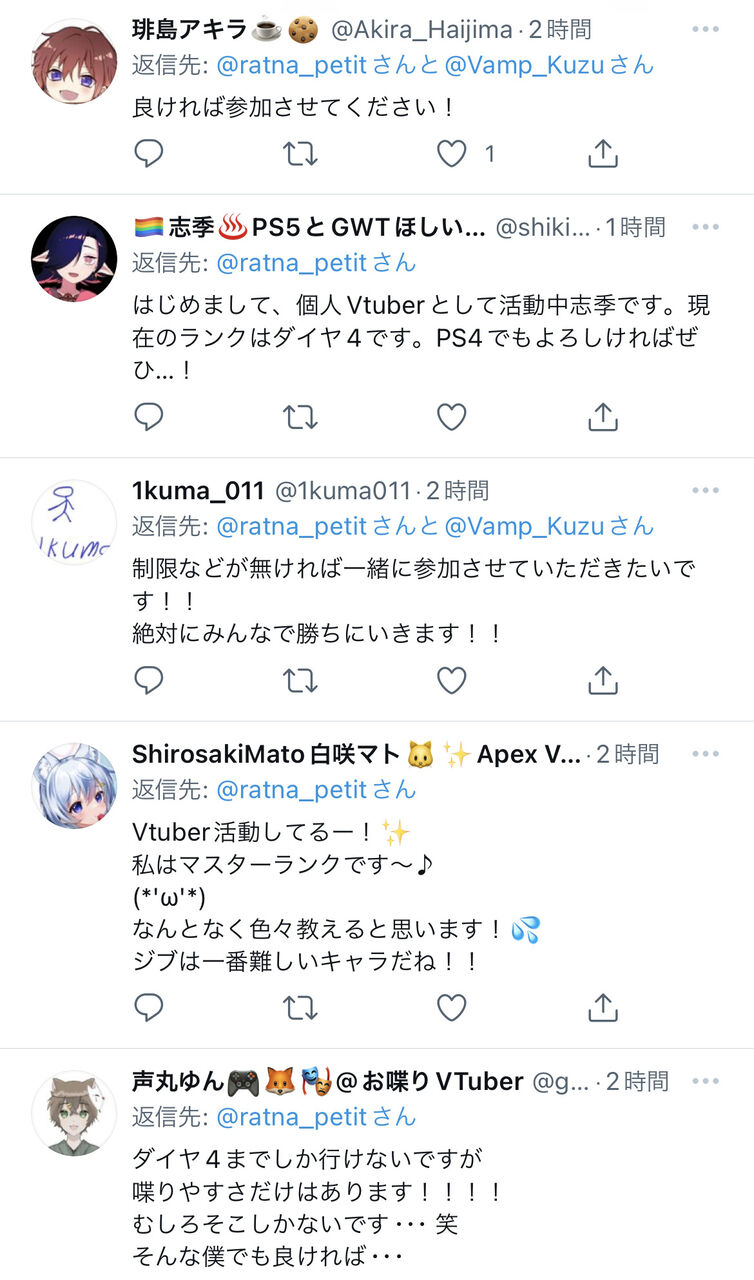View 志季's profile avatar
The image size is (754, 1280).
(x=74, y=259)
